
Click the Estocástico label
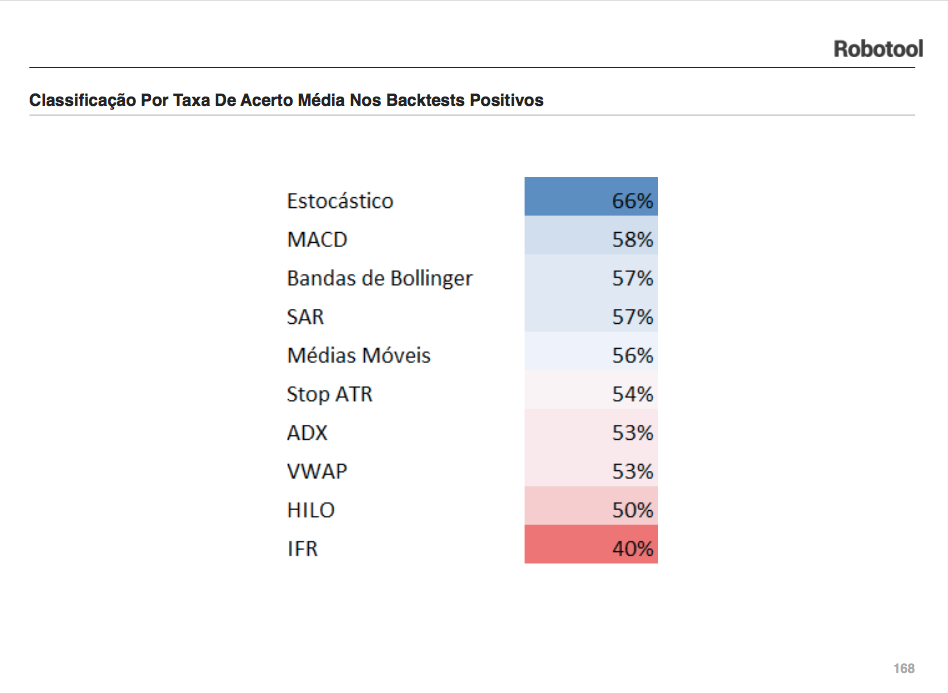[x=340, y=201]
